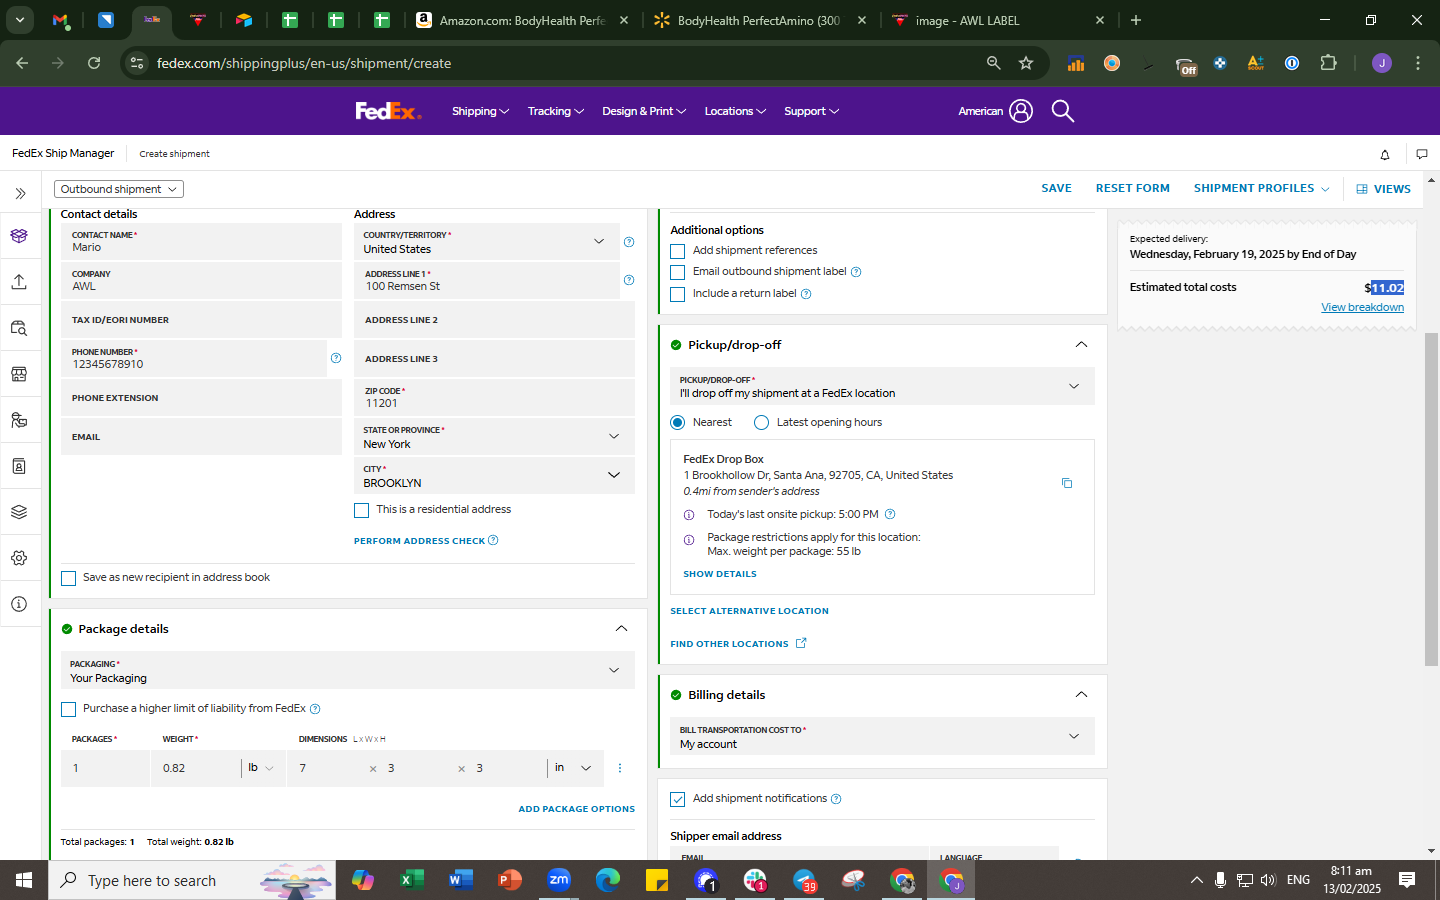Uncheck 'Add shipment notifications'
Screen dimensions: 1440x900
pyautogui.click(x=678, y=799)
